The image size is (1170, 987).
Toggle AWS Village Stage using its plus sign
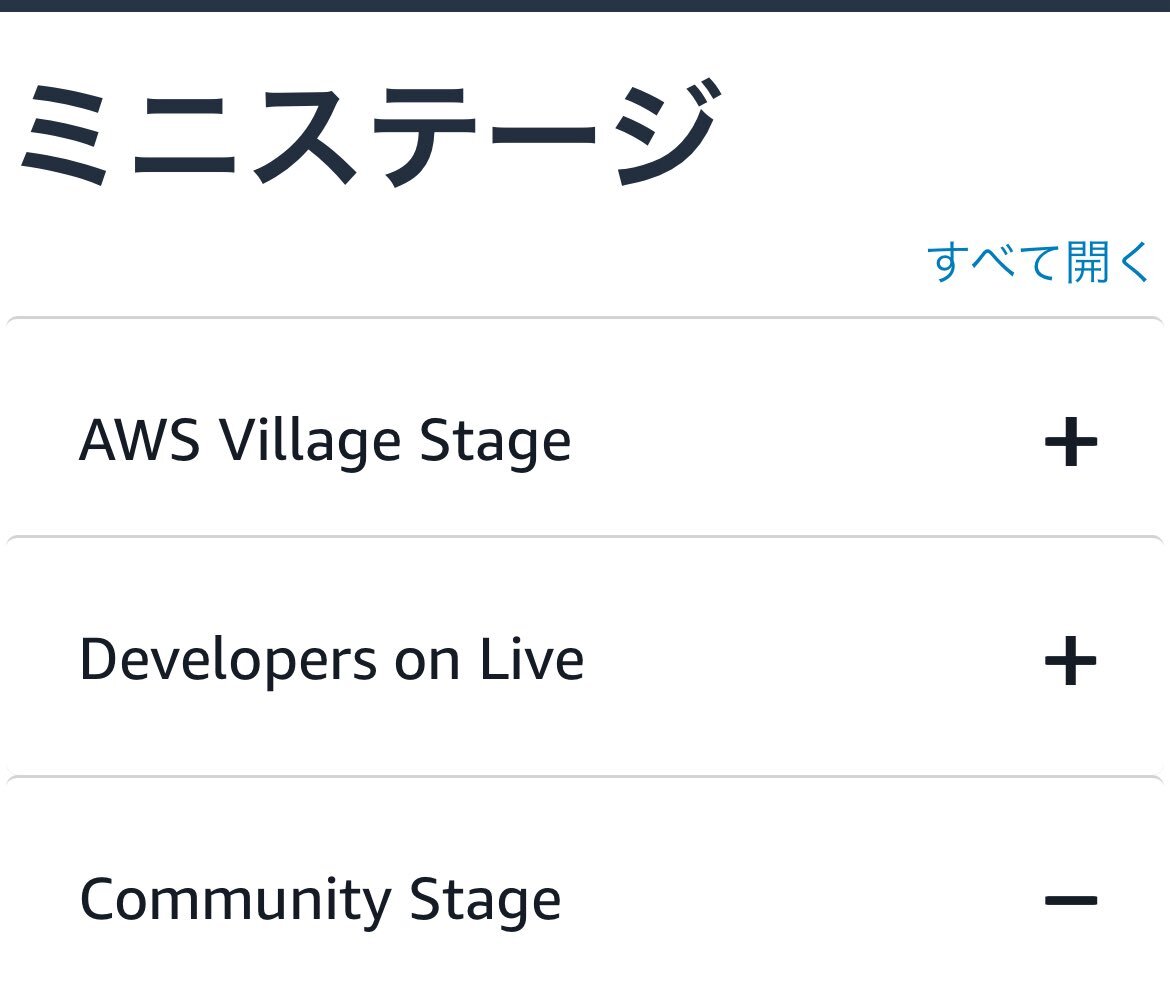click(x=1070, y=442)
